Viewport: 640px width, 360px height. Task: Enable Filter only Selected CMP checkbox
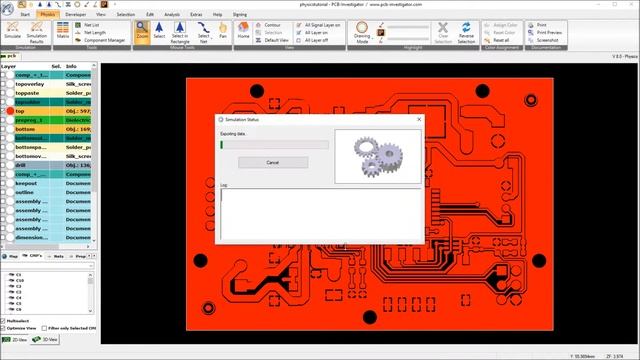44,328
